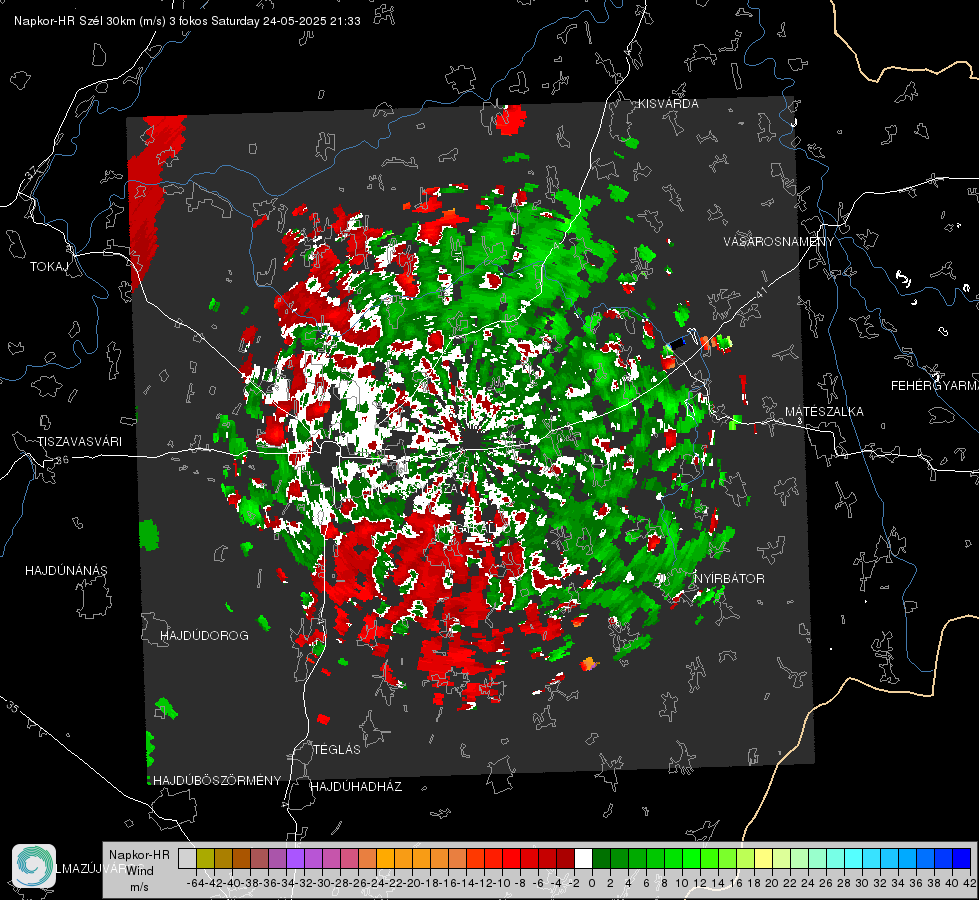Click the -64 value on the legend scale
Image resolution: width=979 pixels, height=900 pixels.
(x=195, y=883)
